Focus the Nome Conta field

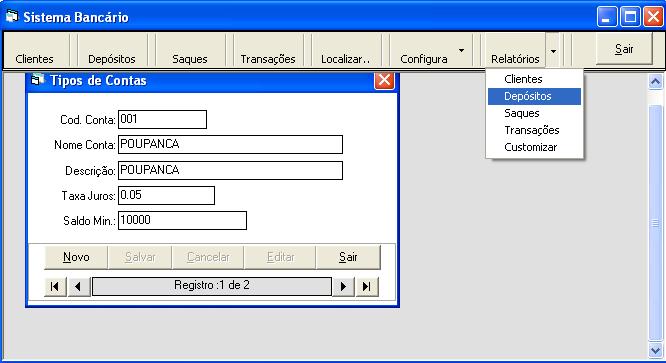[x=230, y=144]
